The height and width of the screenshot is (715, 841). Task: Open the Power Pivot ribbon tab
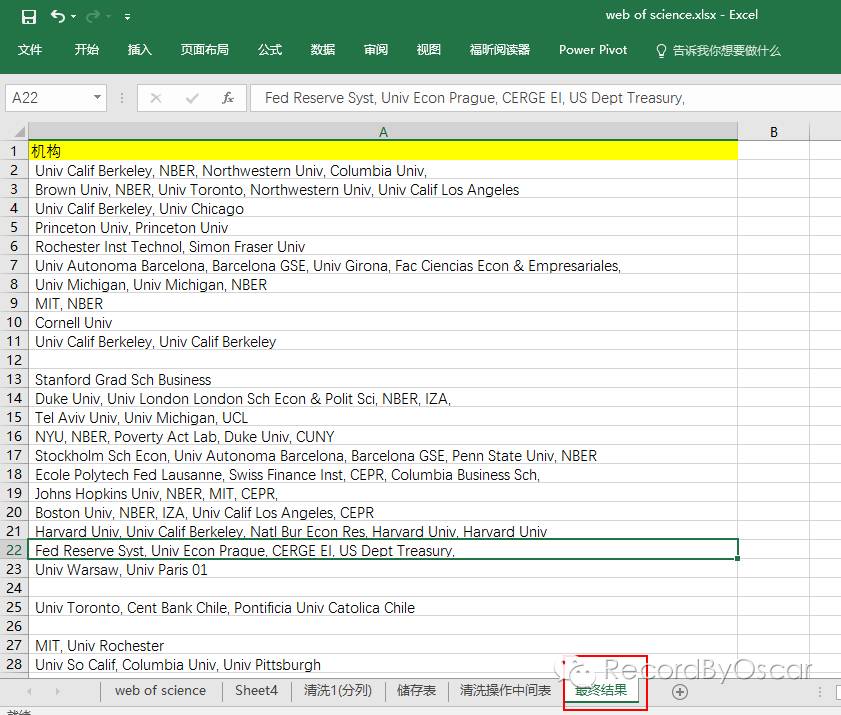[593, 50]
